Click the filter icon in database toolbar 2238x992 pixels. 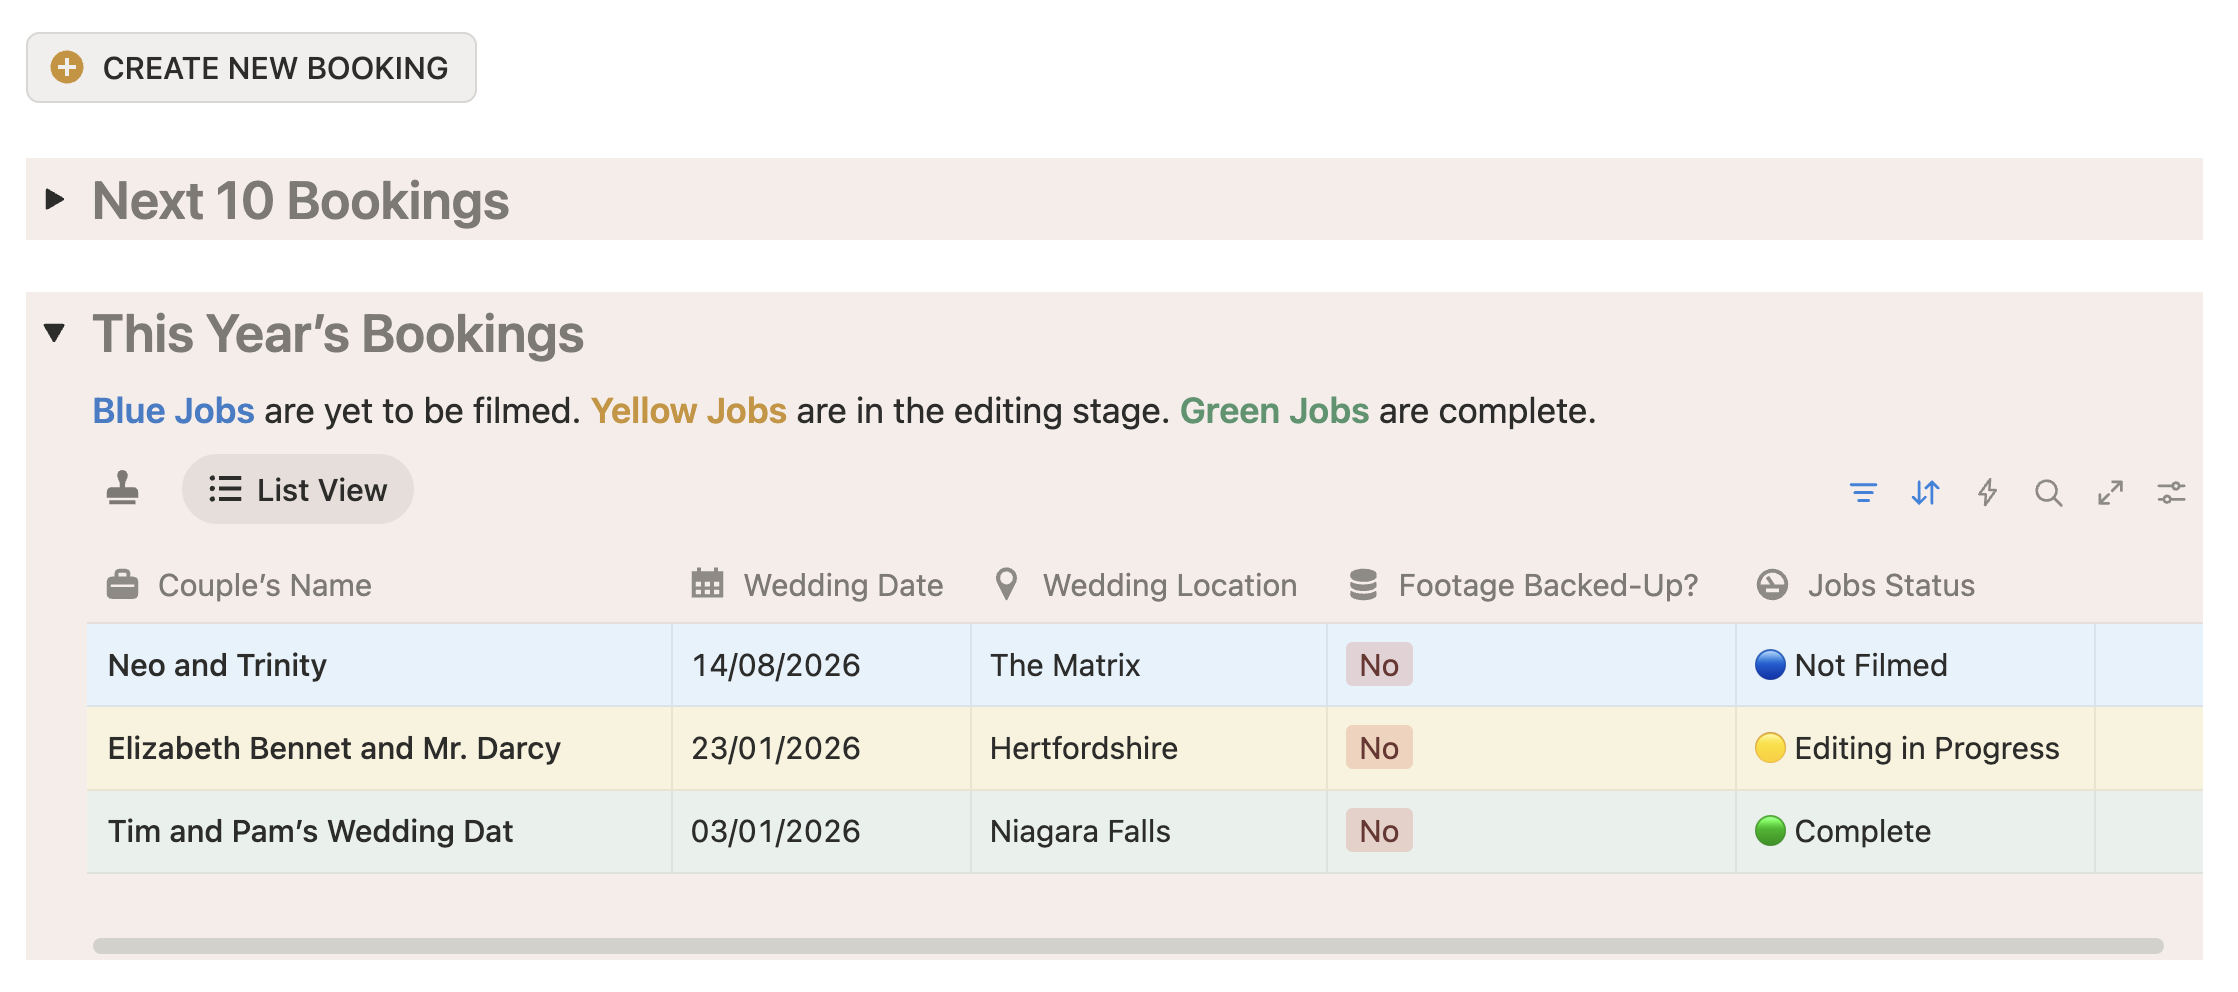[1863, 492]
